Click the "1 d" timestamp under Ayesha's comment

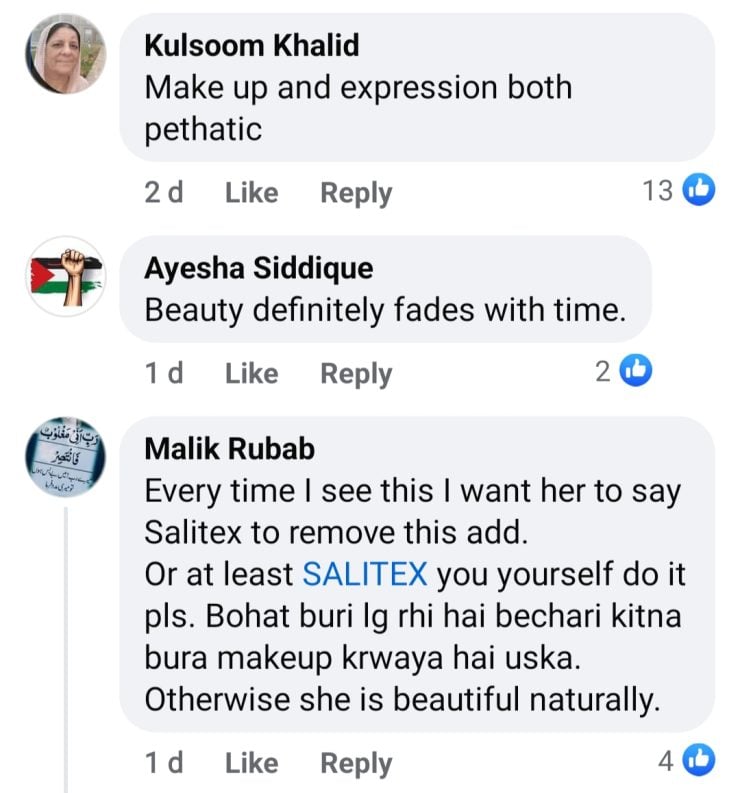tap(164, 373)
